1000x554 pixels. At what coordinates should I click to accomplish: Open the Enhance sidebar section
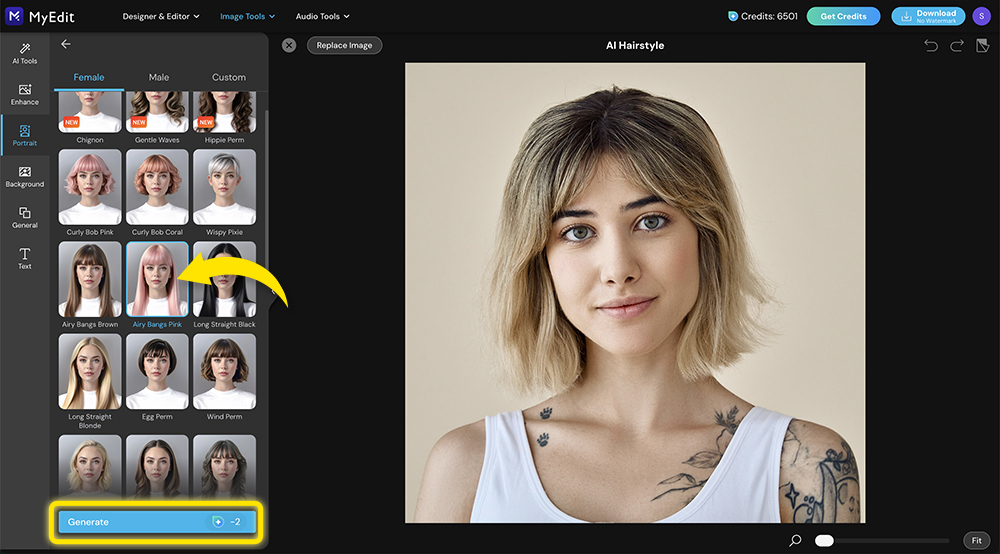point(24,94)
